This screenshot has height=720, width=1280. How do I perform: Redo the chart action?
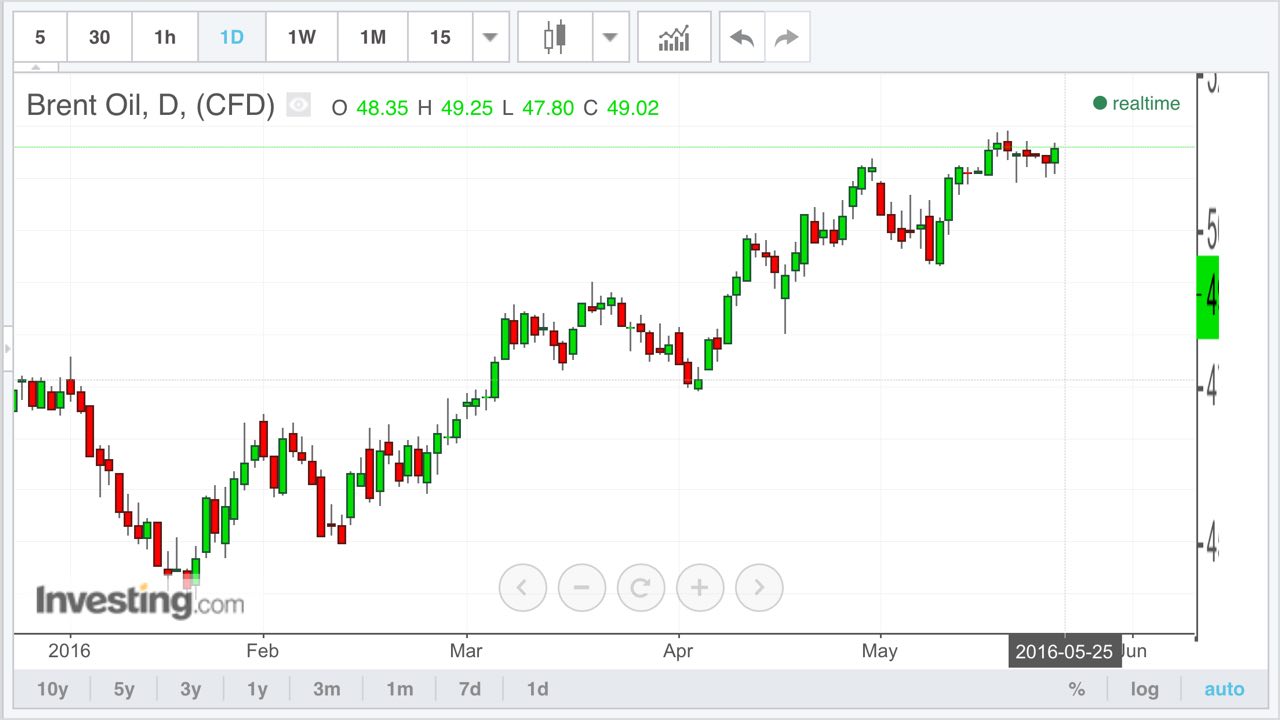tap(788, 37)
